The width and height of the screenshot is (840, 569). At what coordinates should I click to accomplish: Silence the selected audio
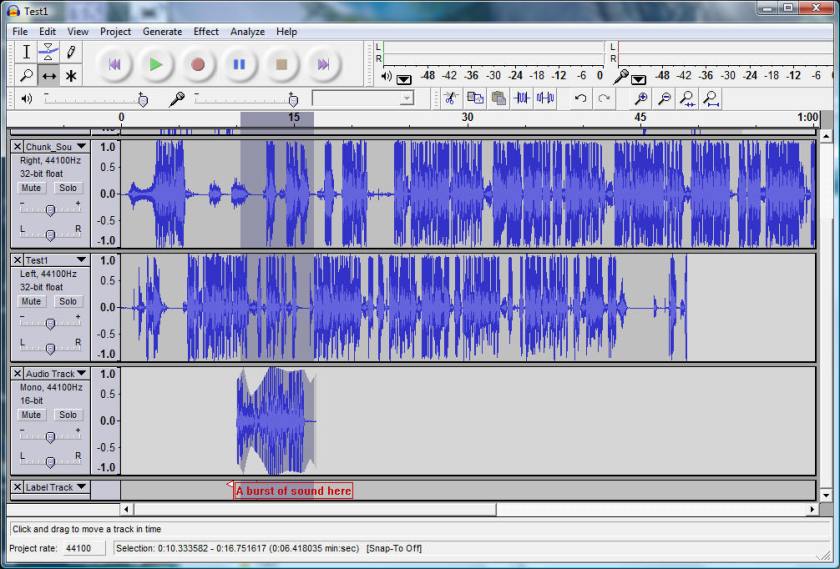(545, 98)
